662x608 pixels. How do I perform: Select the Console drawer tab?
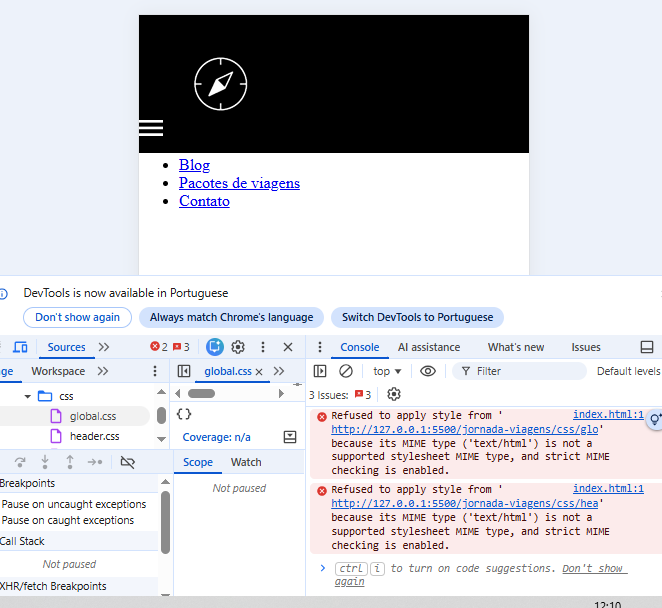360,347
